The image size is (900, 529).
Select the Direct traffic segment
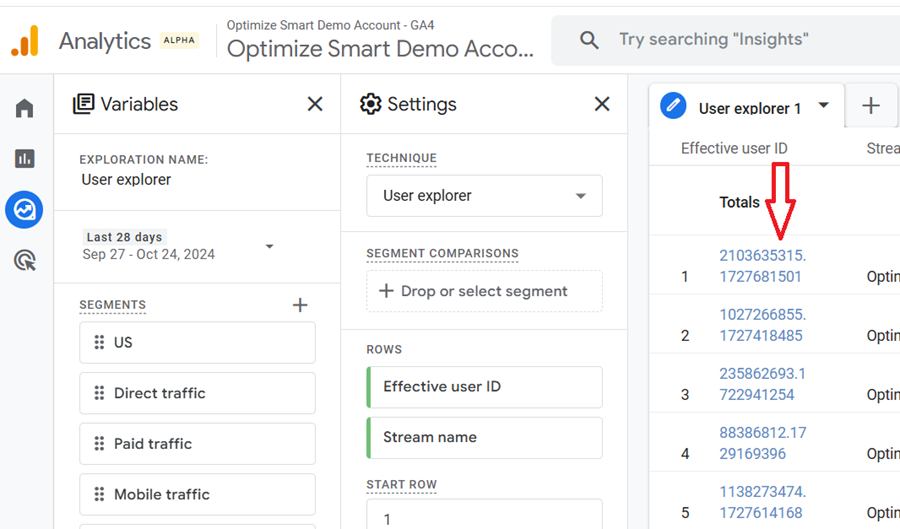point(197,393)
